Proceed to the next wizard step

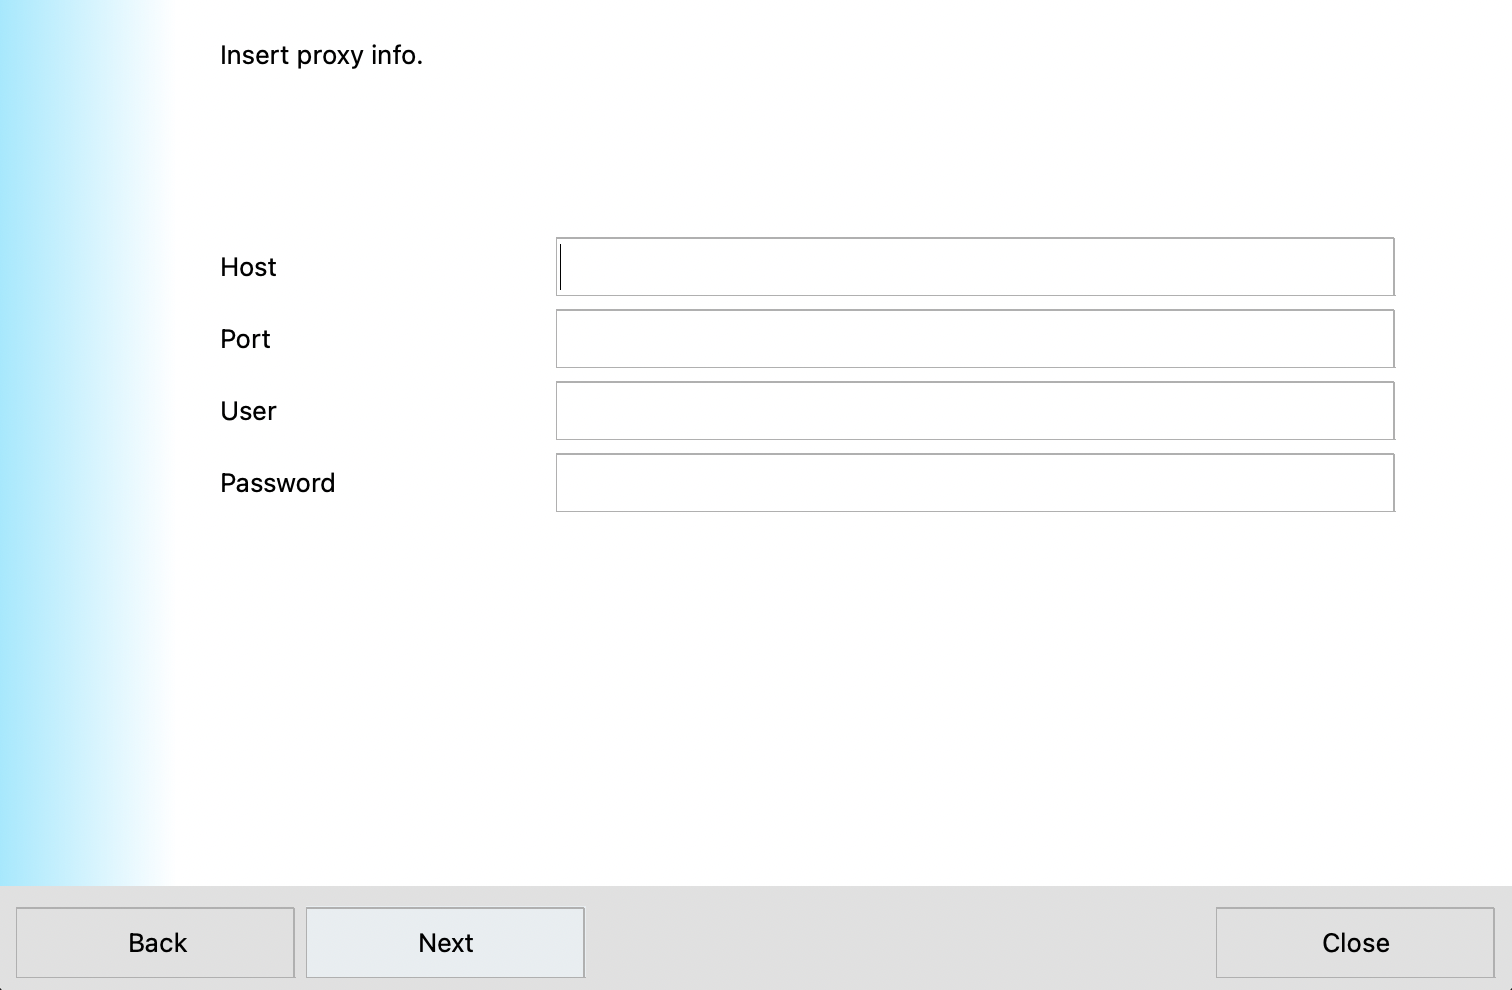(445, 943)
